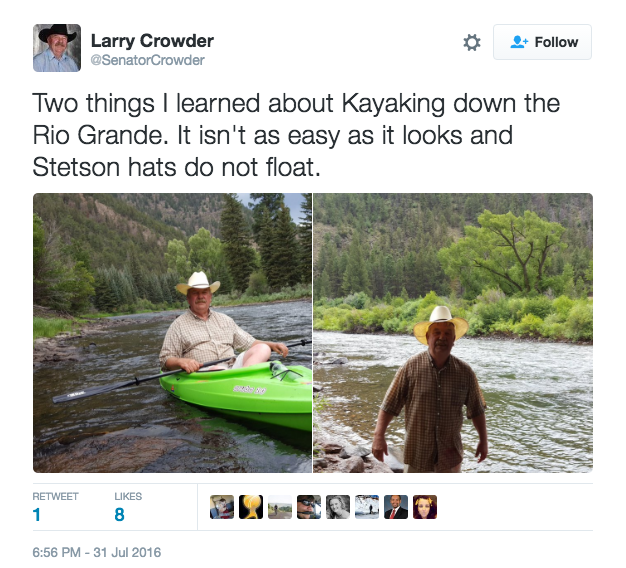
Task: Open the liker avatar showing a road
Action: click(x=280, y=507)
